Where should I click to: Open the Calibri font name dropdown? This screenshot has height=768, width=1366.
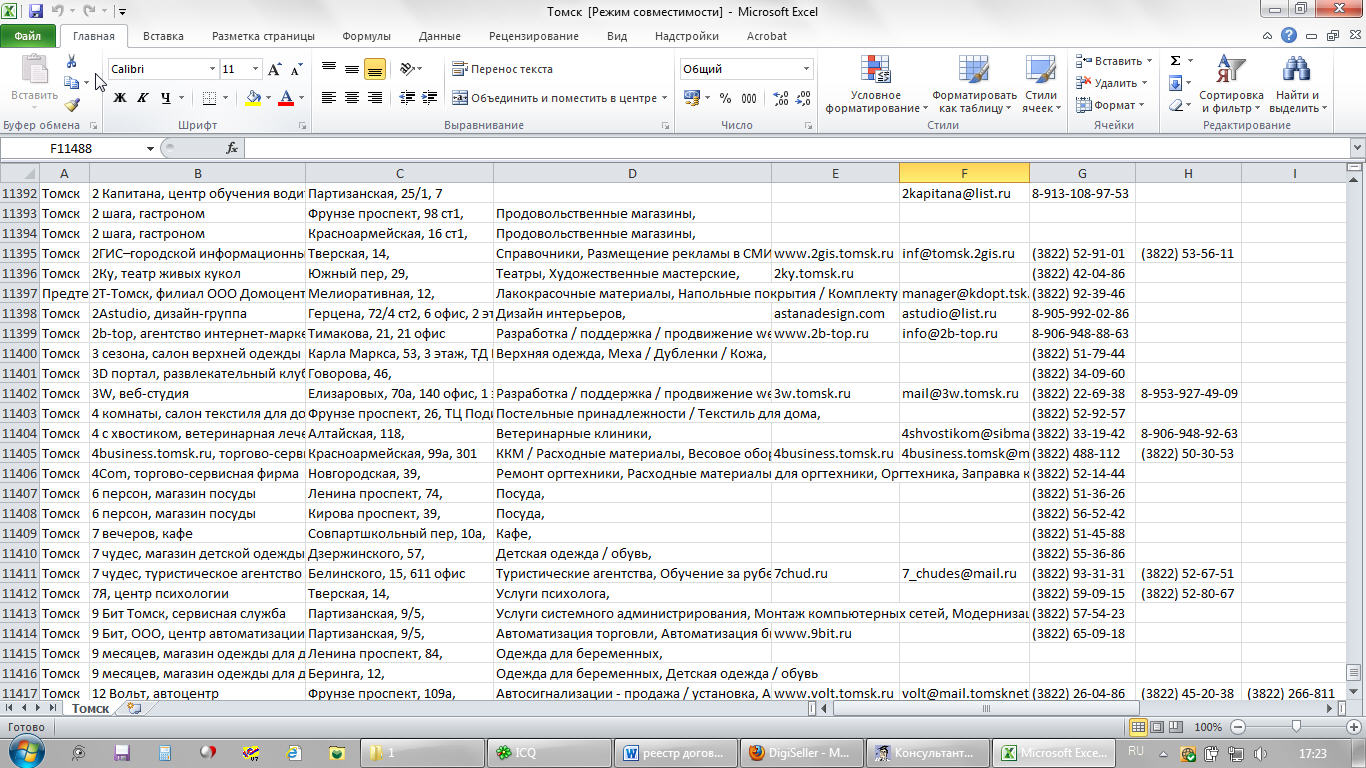coord(212,69)
